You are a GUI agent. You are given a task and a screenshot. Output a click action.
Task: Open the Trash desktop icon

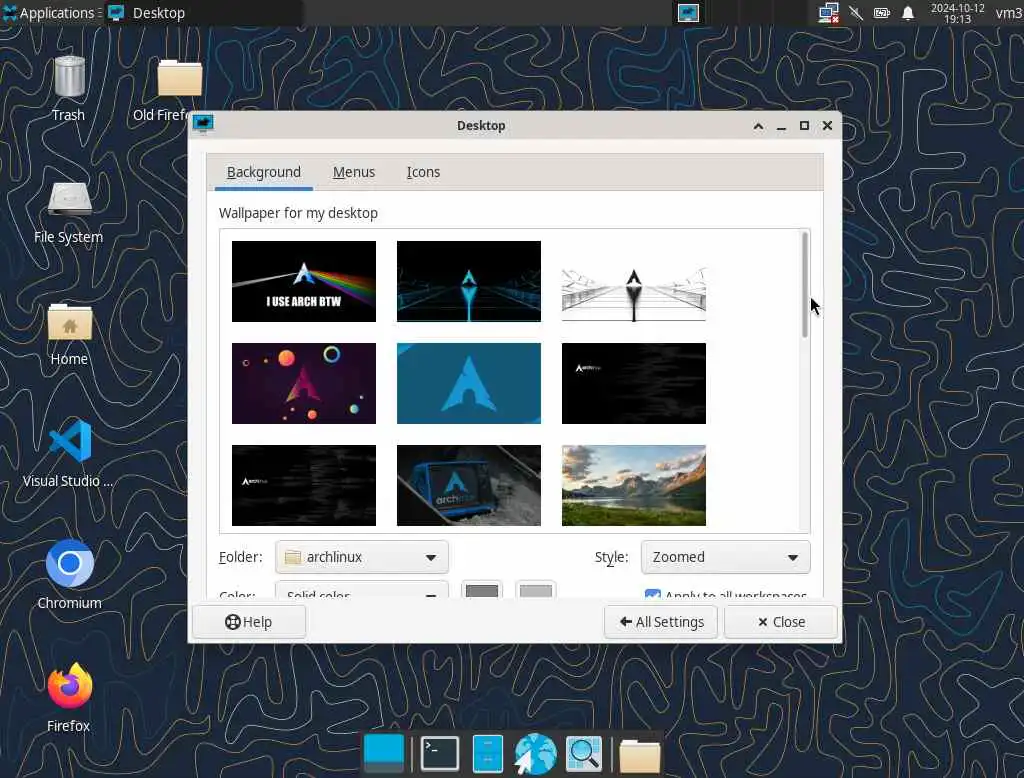[69, 78]
